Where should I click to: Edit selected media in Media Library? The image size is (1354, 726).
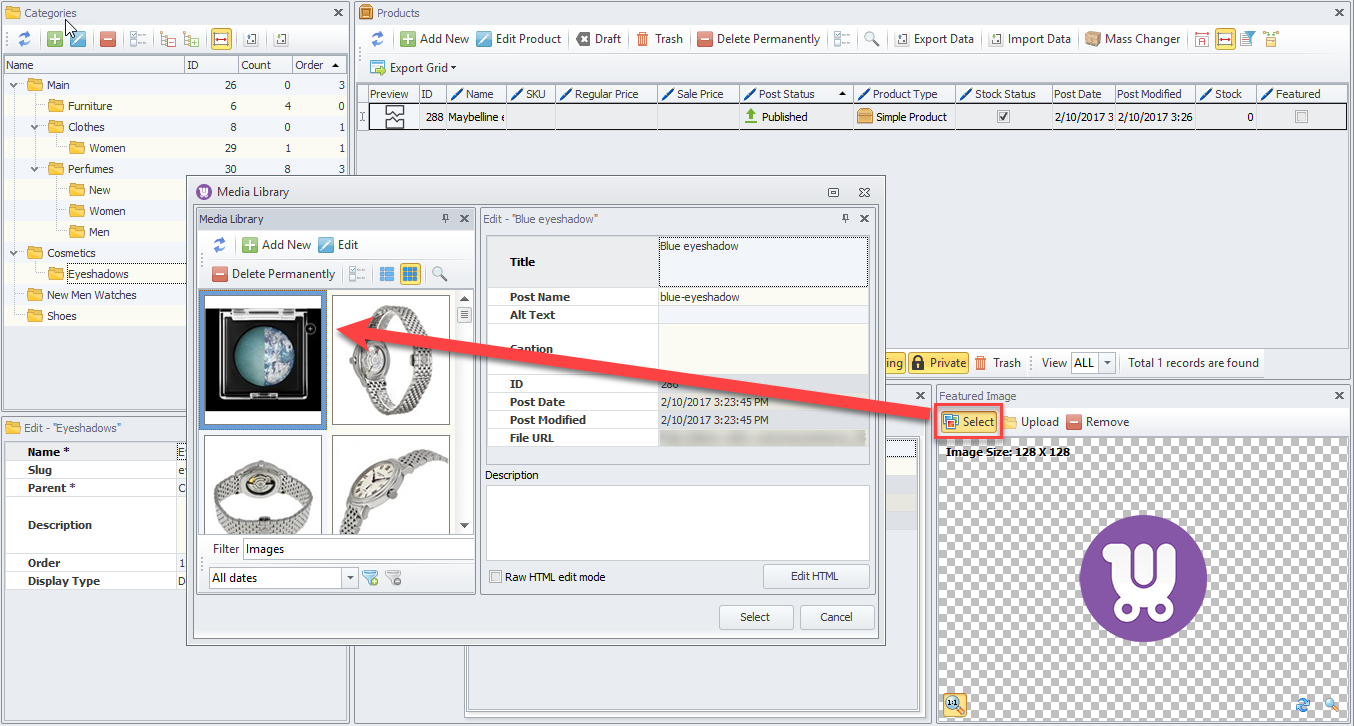(338, 245)
